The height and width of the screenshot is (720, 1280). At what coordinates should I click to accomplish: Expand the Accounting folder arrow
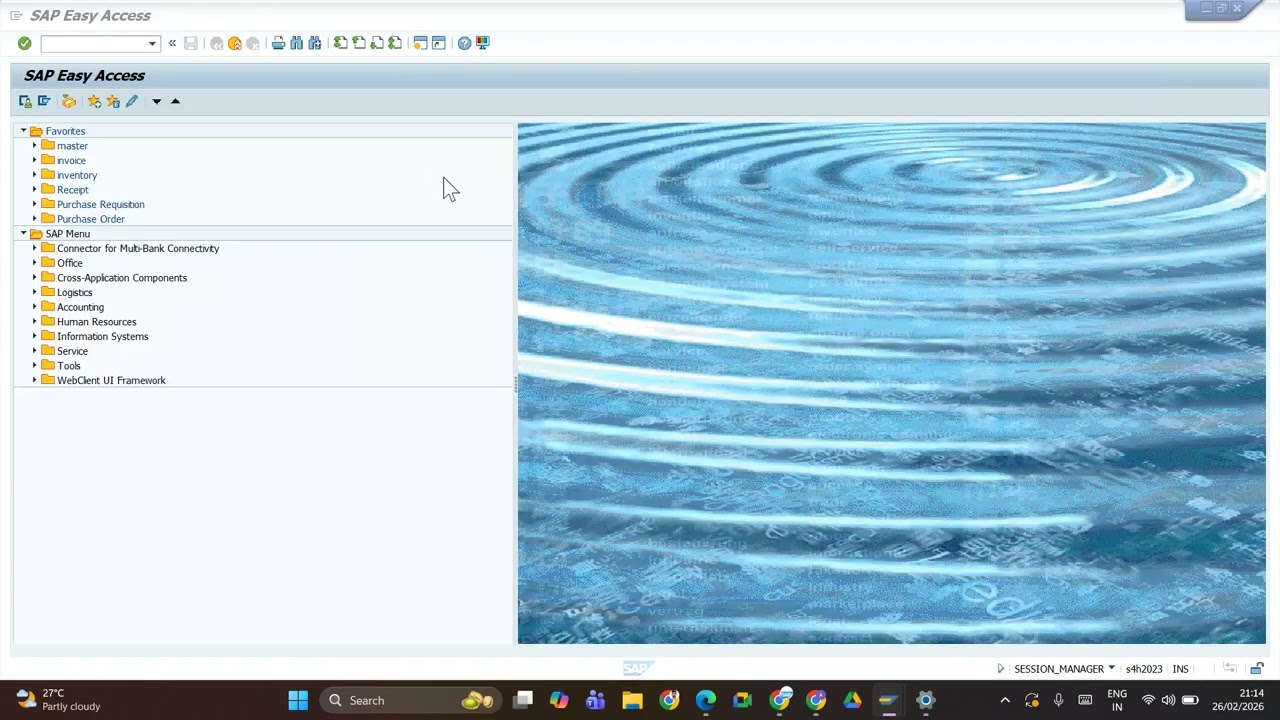pos(34,307)
